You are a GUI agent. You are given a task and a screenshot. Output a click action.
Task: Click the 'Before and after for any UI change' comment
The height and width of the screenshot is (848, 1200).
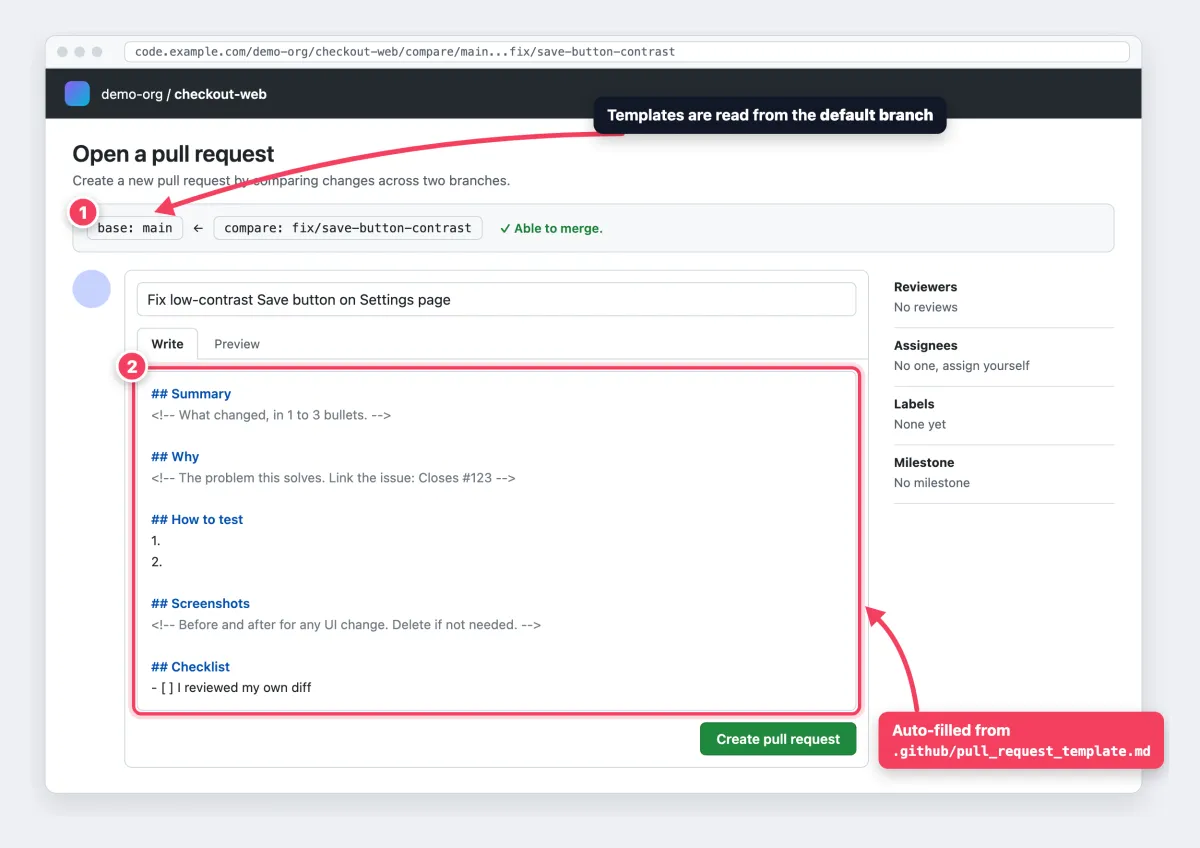pos(346,625)
